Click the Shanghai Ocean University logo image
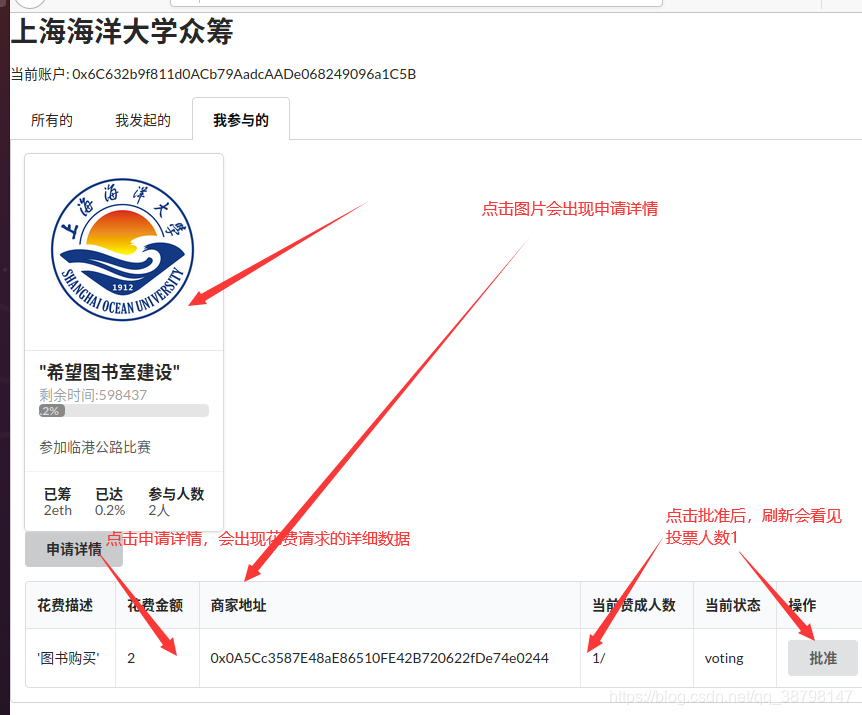The image size is (862, 715). point(123,250)
